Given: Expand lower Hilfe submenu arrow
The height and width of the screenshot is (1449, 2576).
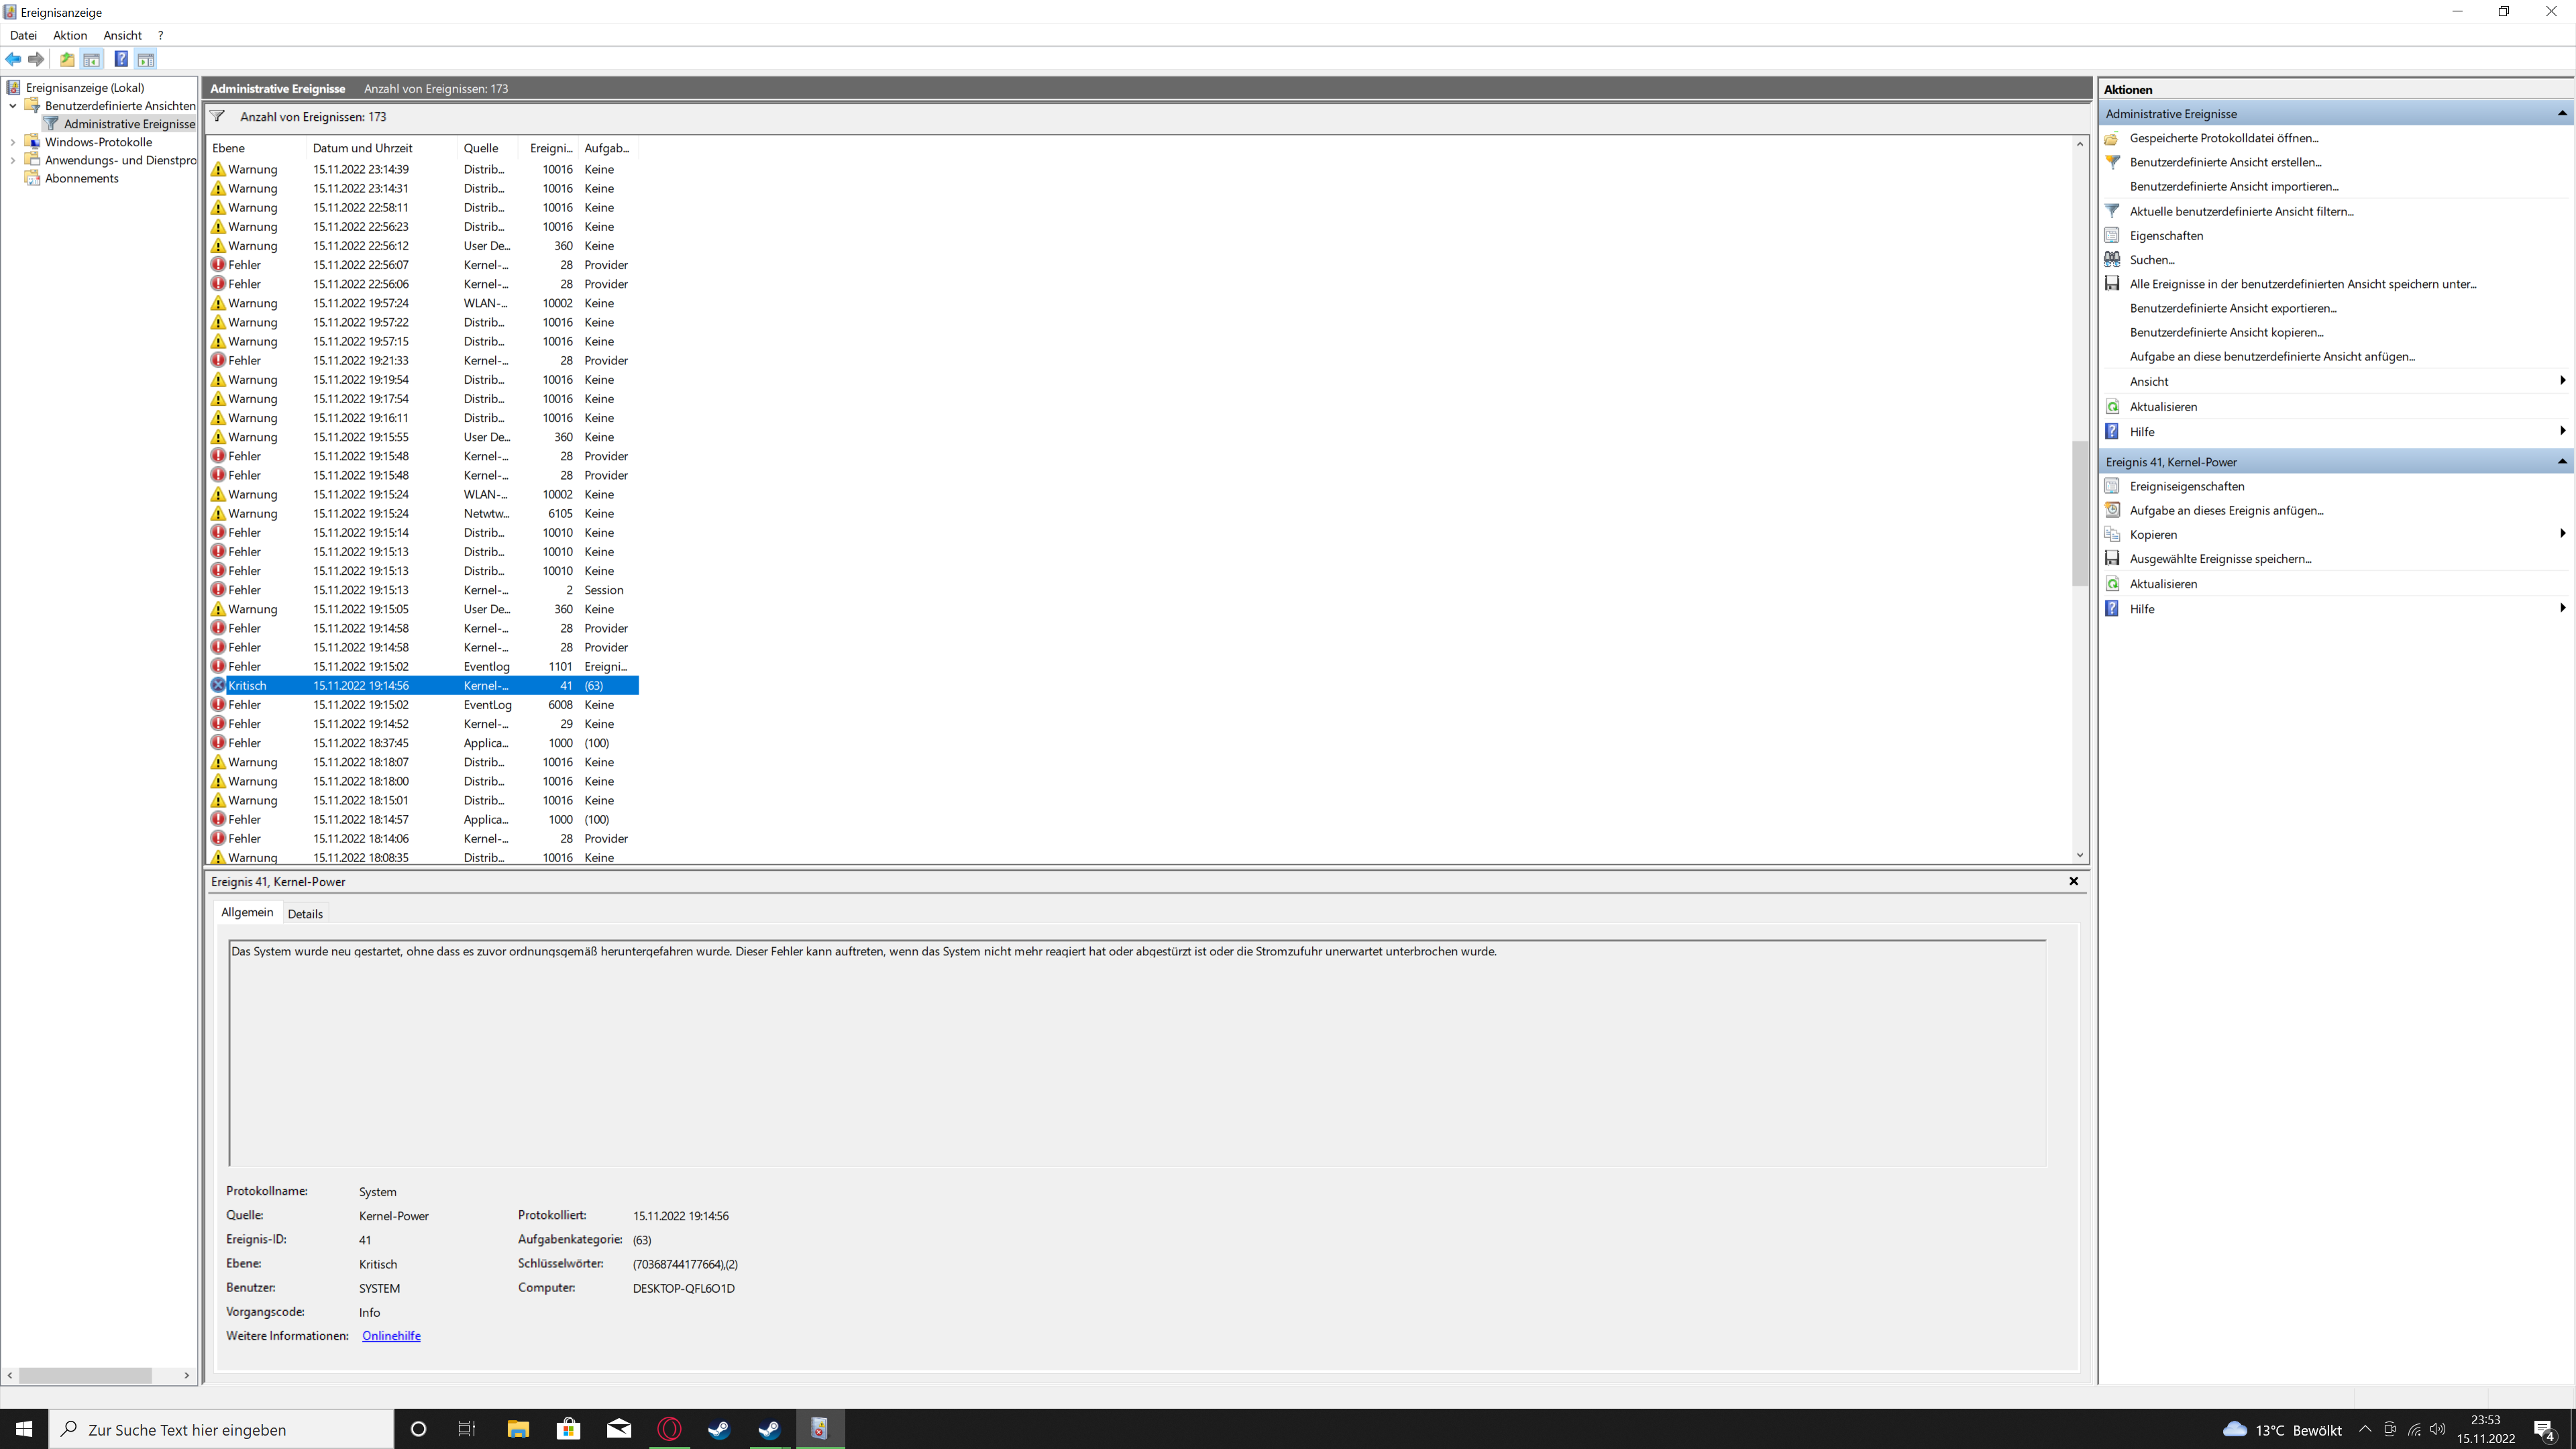Looking at the screenshot, I should point(2562,608).
